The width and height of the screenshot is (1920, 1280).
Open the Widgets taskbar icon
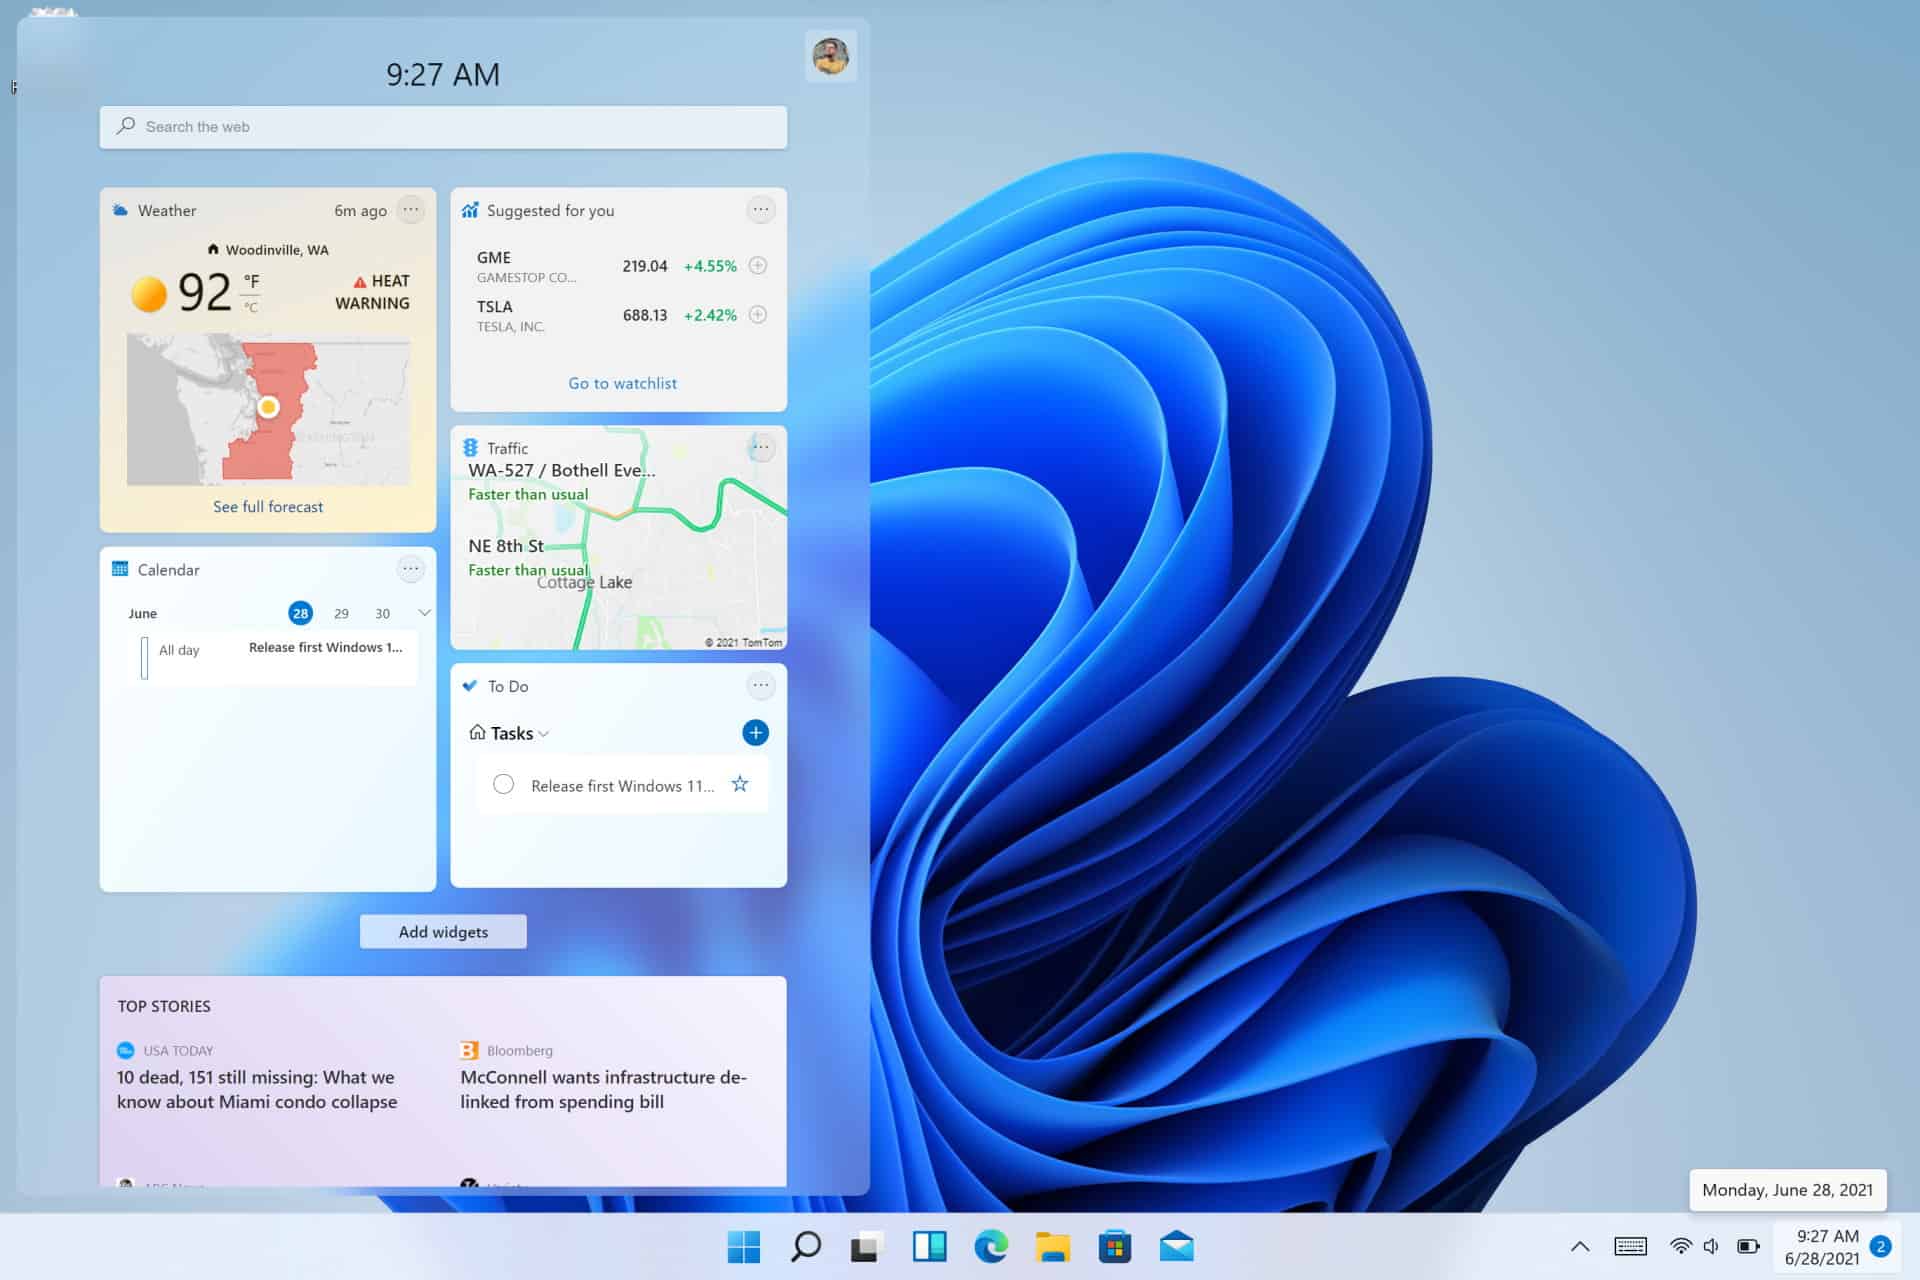[x=930, y=1246]
